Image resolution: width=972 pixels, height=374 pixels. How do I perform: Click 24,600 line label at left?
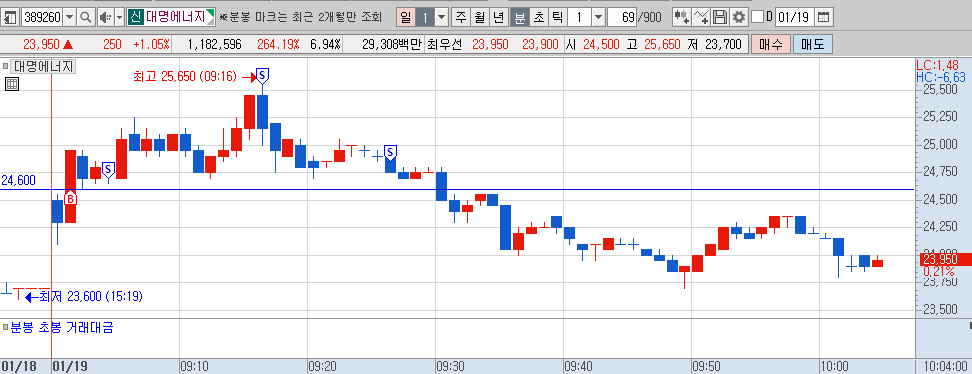(19, 180)
